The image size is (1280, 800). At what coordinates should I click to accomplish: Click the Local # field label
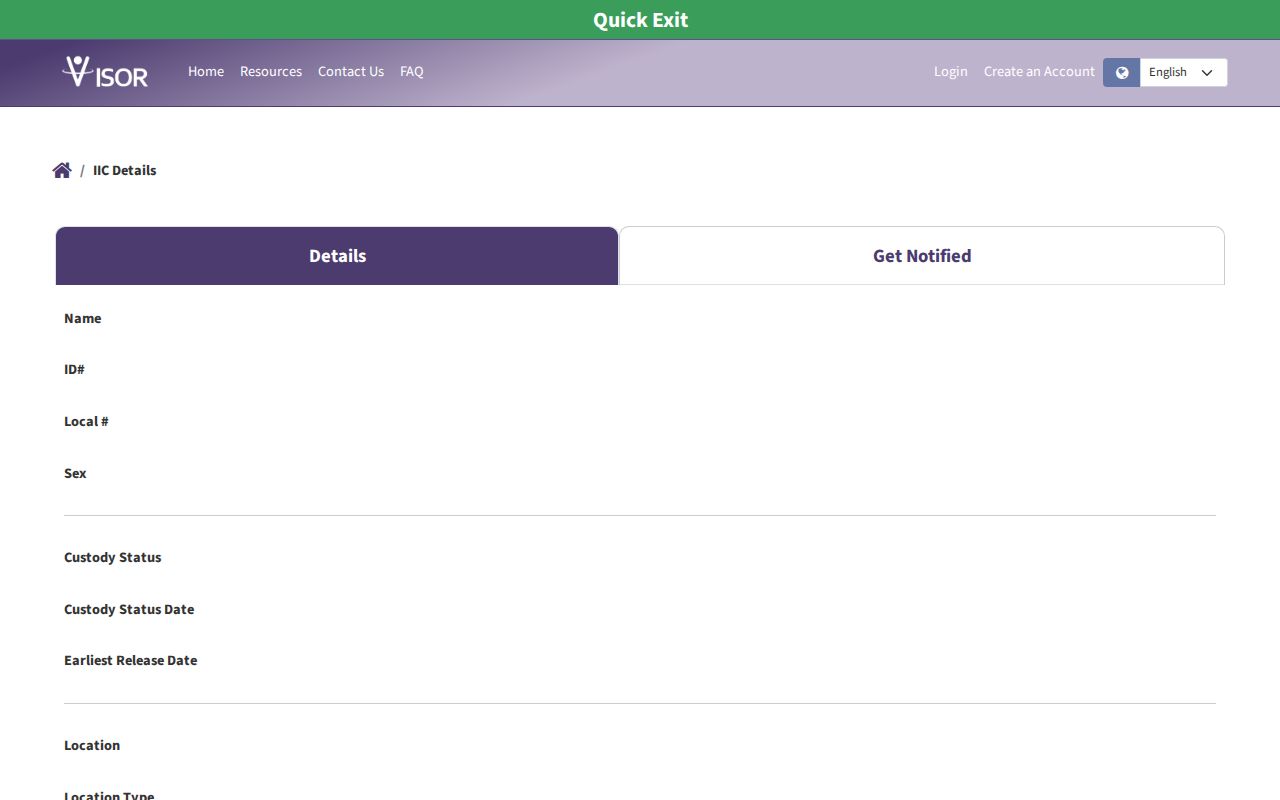tap(86, 421)
